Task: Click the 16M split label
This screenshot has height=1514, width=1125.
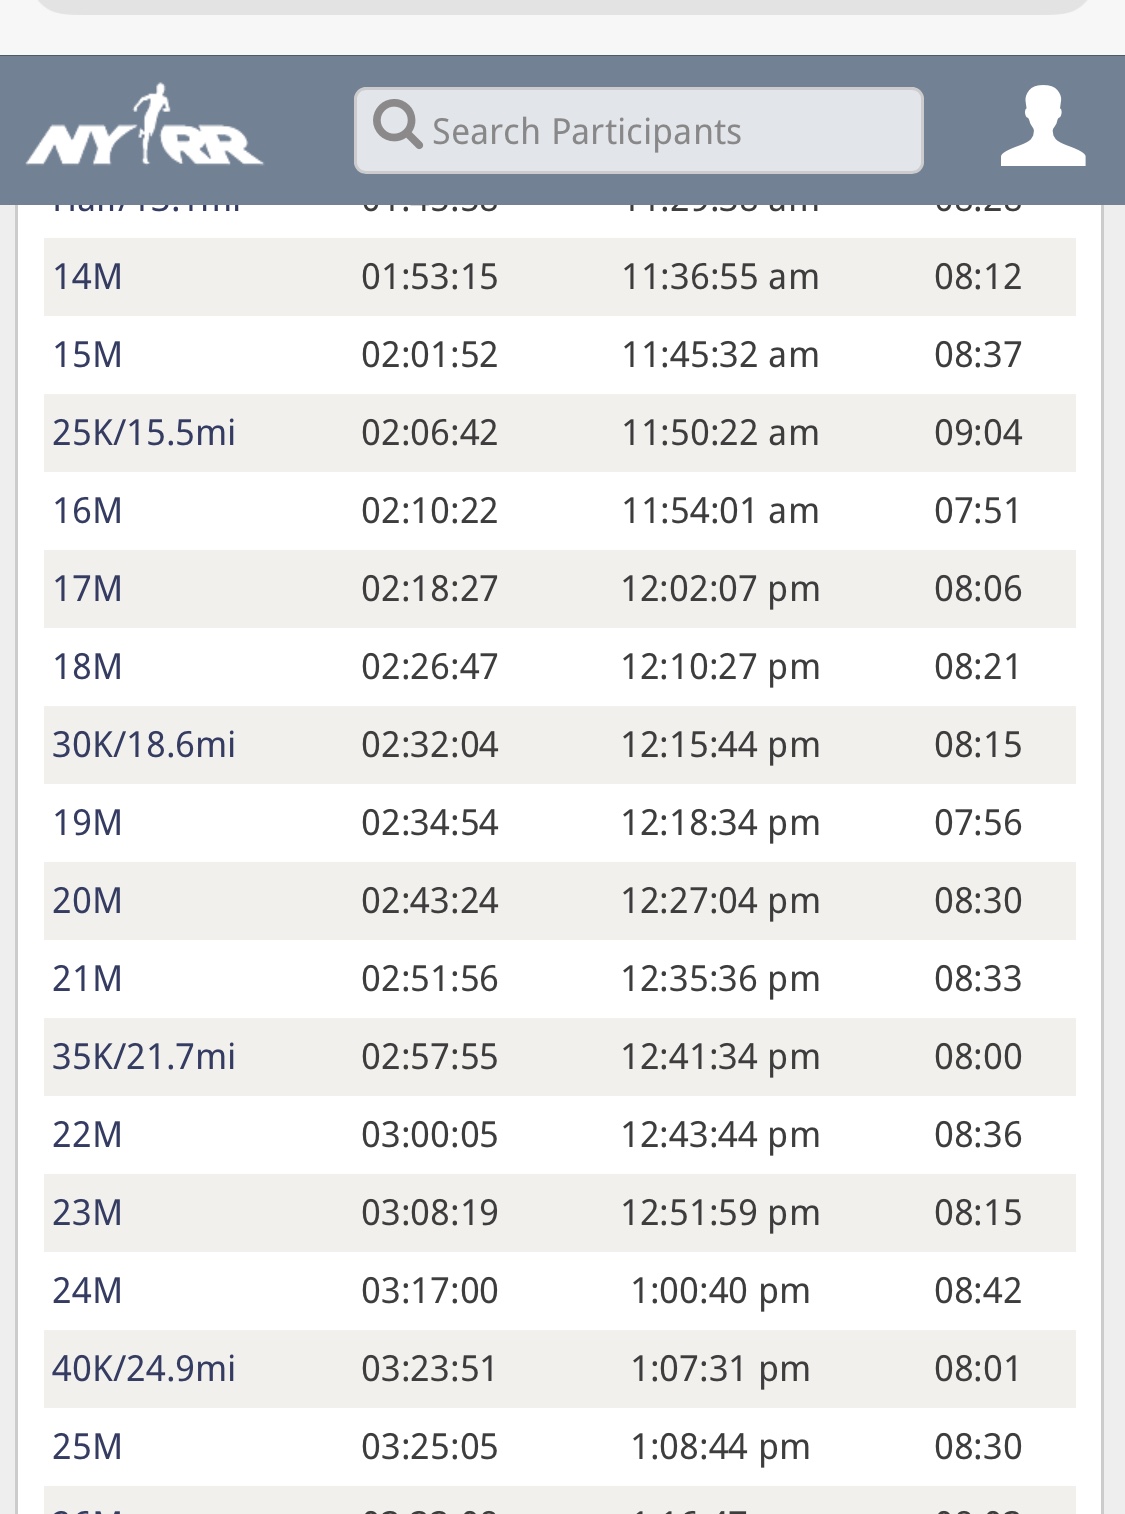Action: pos(88,511)
